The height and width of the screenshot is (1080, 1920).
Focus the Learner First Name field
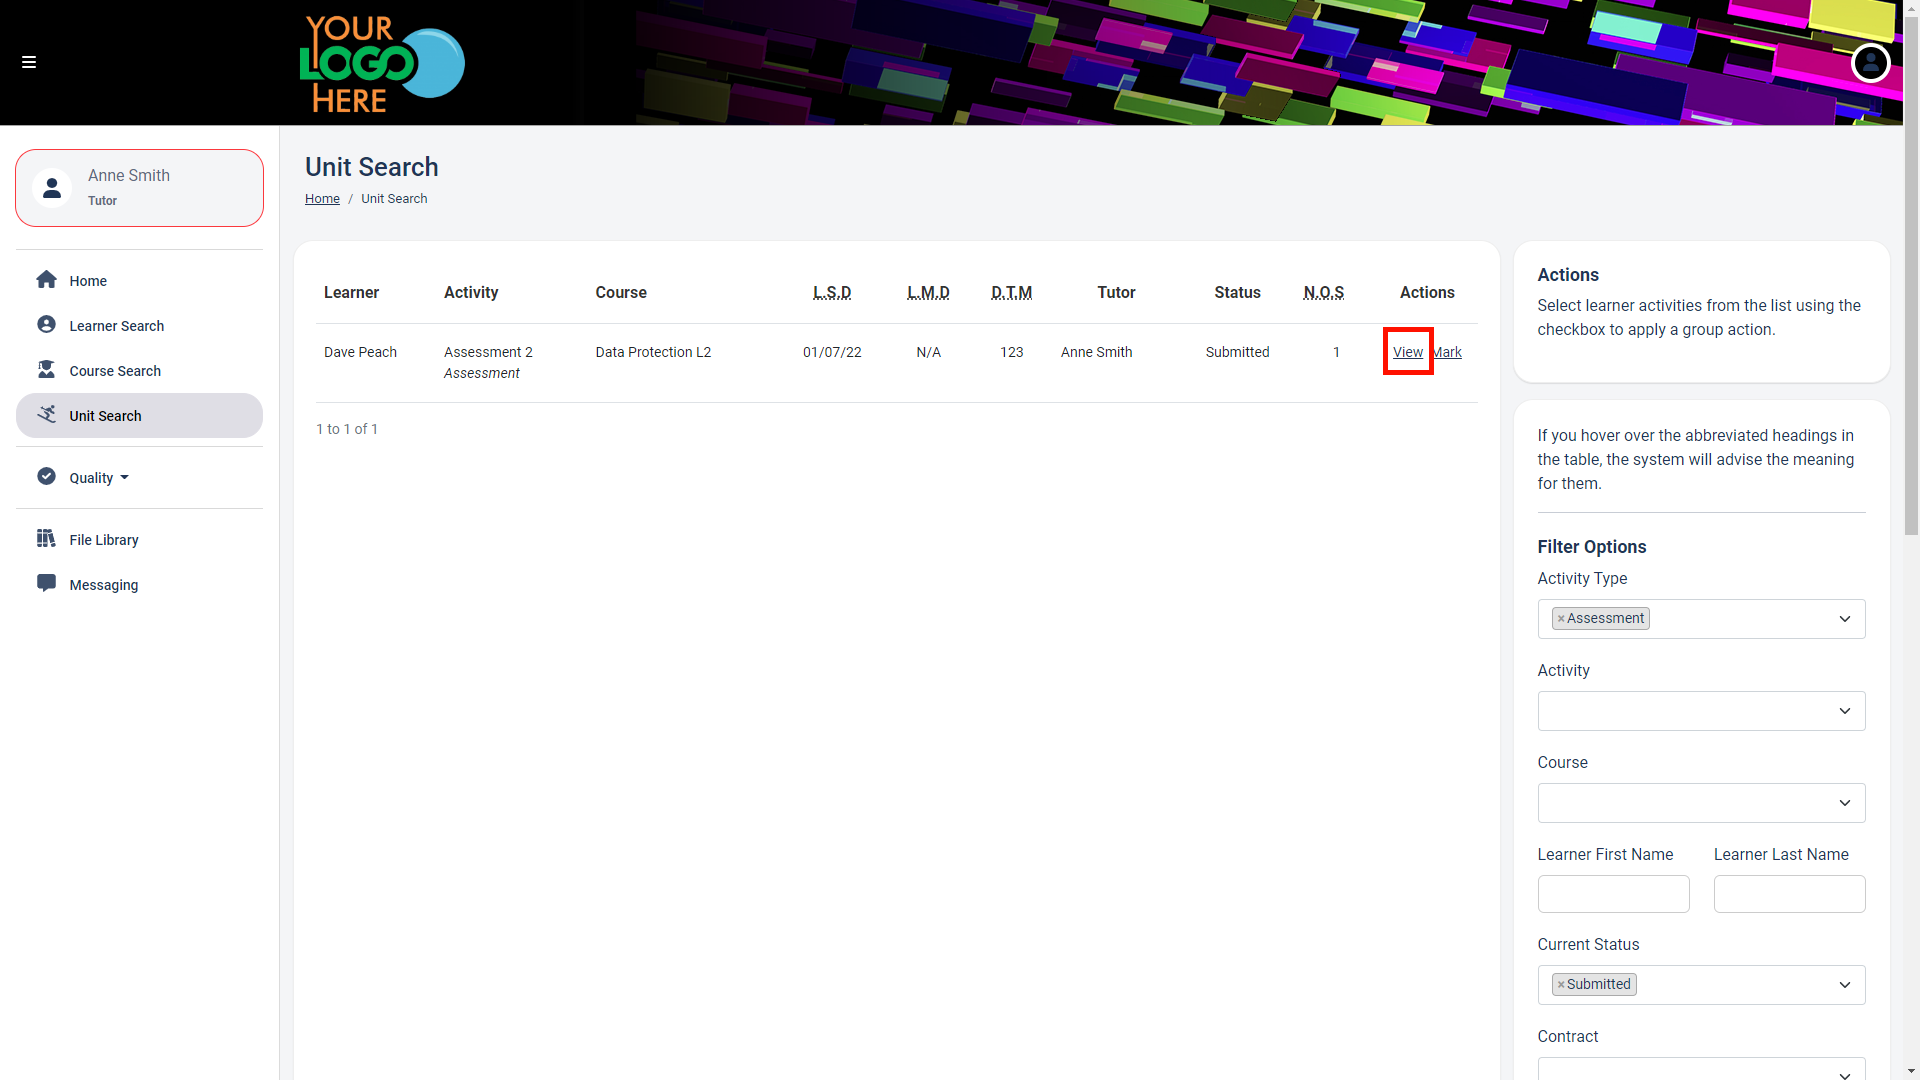[1613, 894]
